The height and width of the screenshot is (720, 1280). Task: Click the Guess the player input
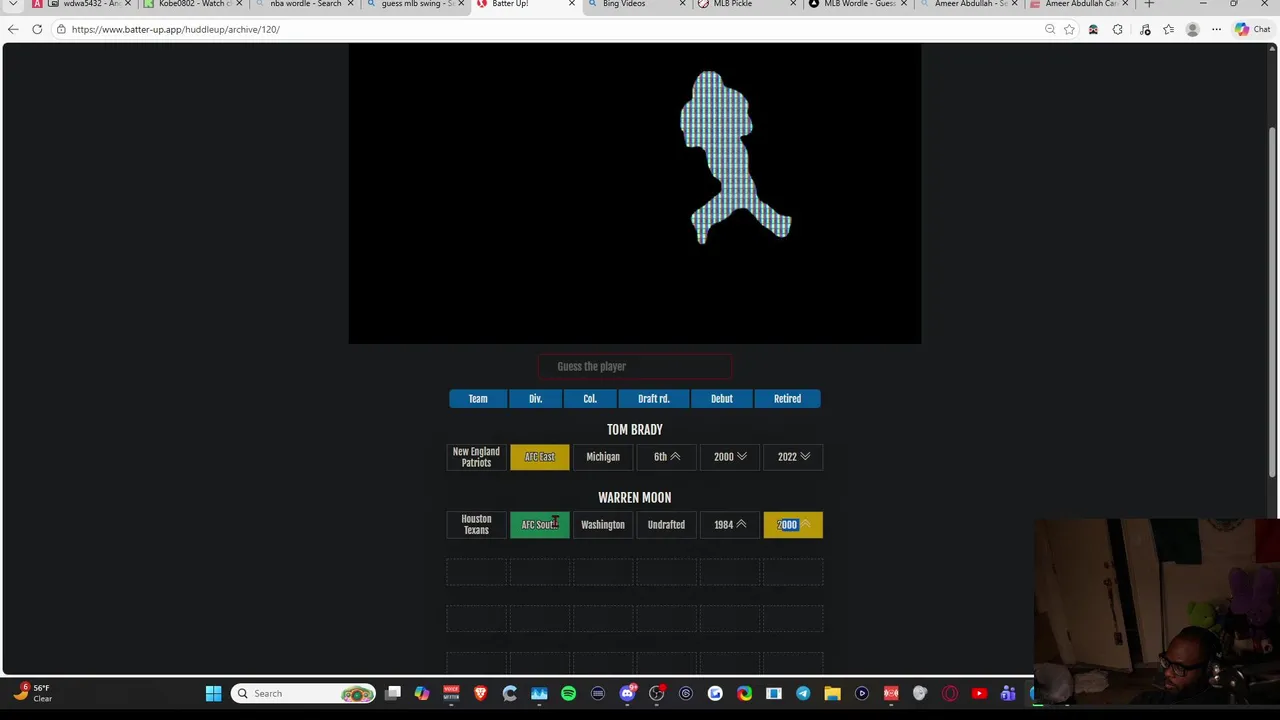tap(635, 366)
